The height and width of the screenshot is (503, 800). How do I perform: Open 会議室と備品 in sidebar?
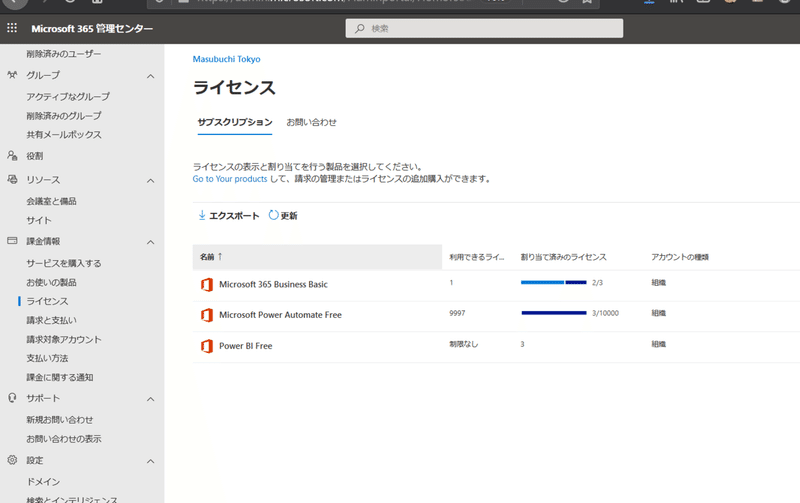tap(52, 201)
